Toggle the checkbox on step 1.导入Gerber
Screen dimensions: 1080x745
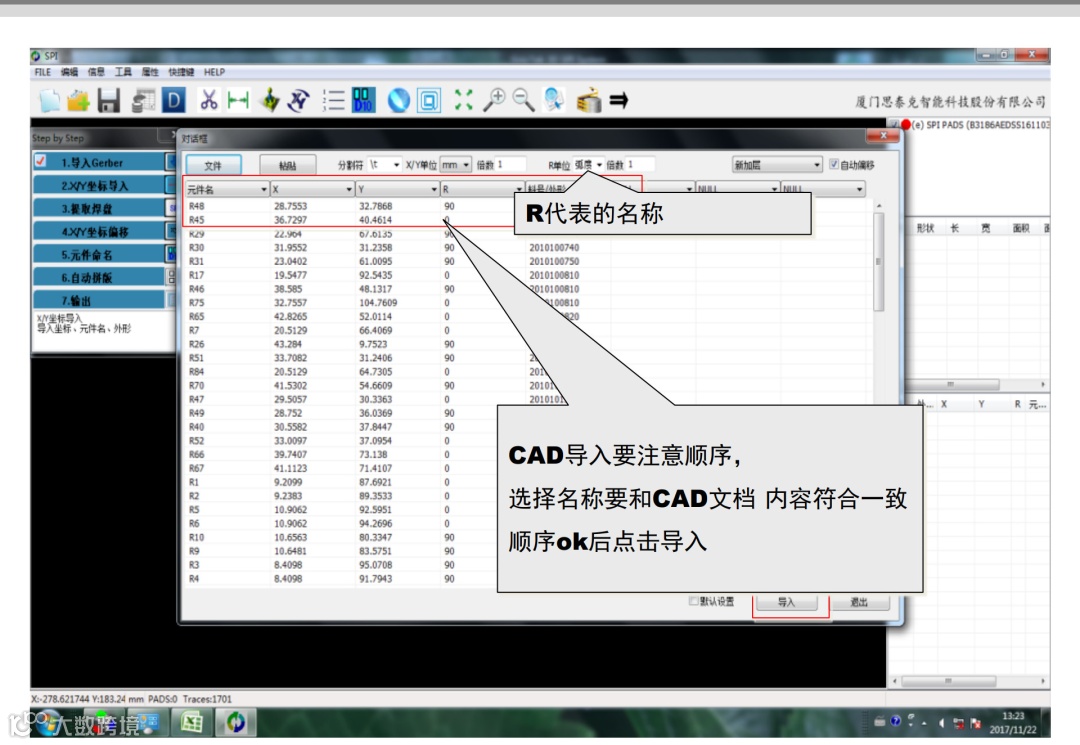tap(41, 161)
